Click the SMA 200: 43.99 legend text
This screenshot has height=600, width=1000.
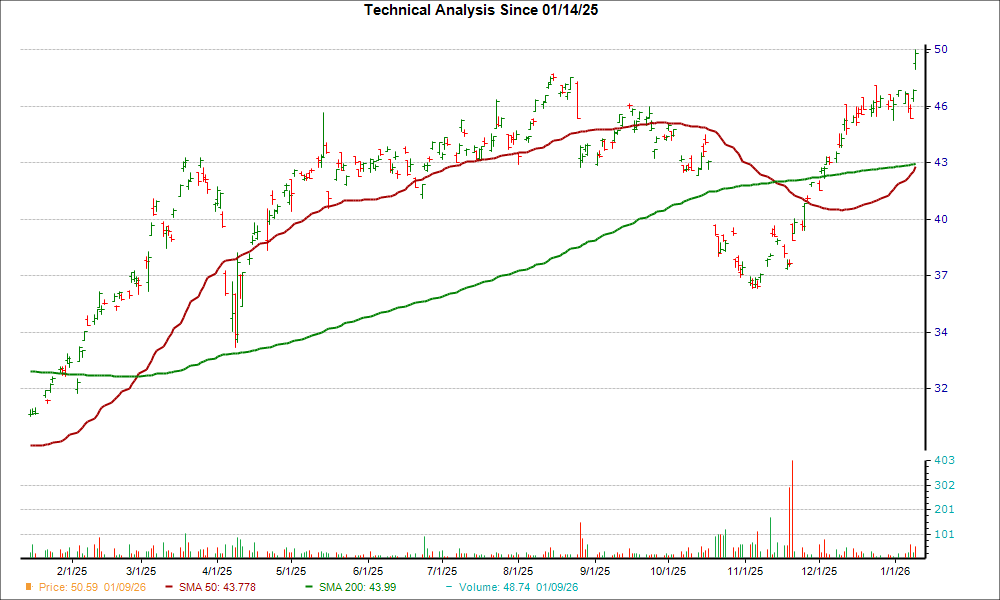pyautogui.click(x=358, y=588)
